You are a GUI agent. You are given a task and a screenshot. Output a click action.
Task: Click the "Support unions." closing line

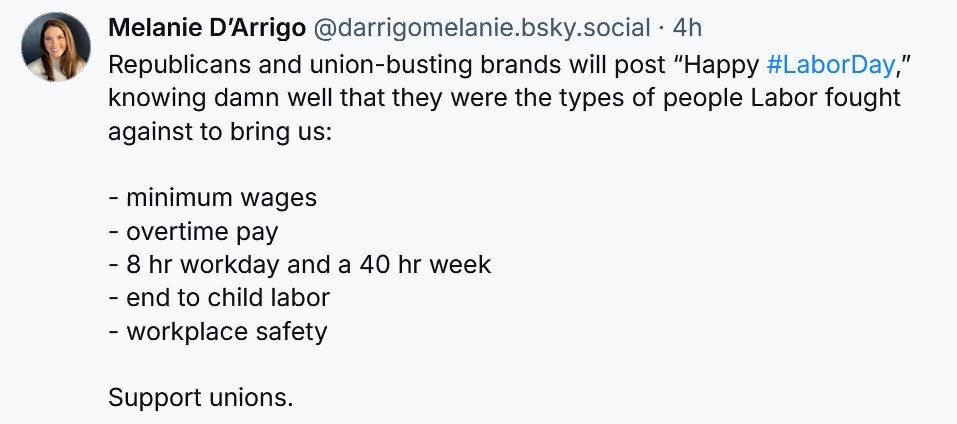tap(201, 397)
